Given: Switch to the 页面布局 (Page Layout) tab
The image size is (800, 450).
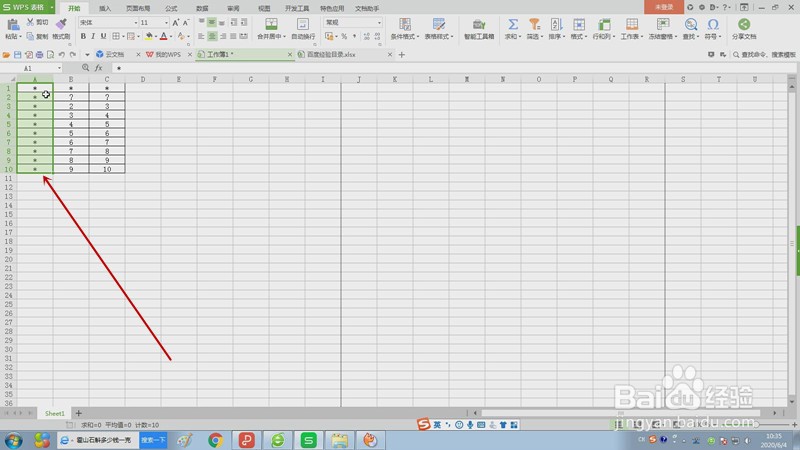Looking at the screenshot, I should point(138,8).
